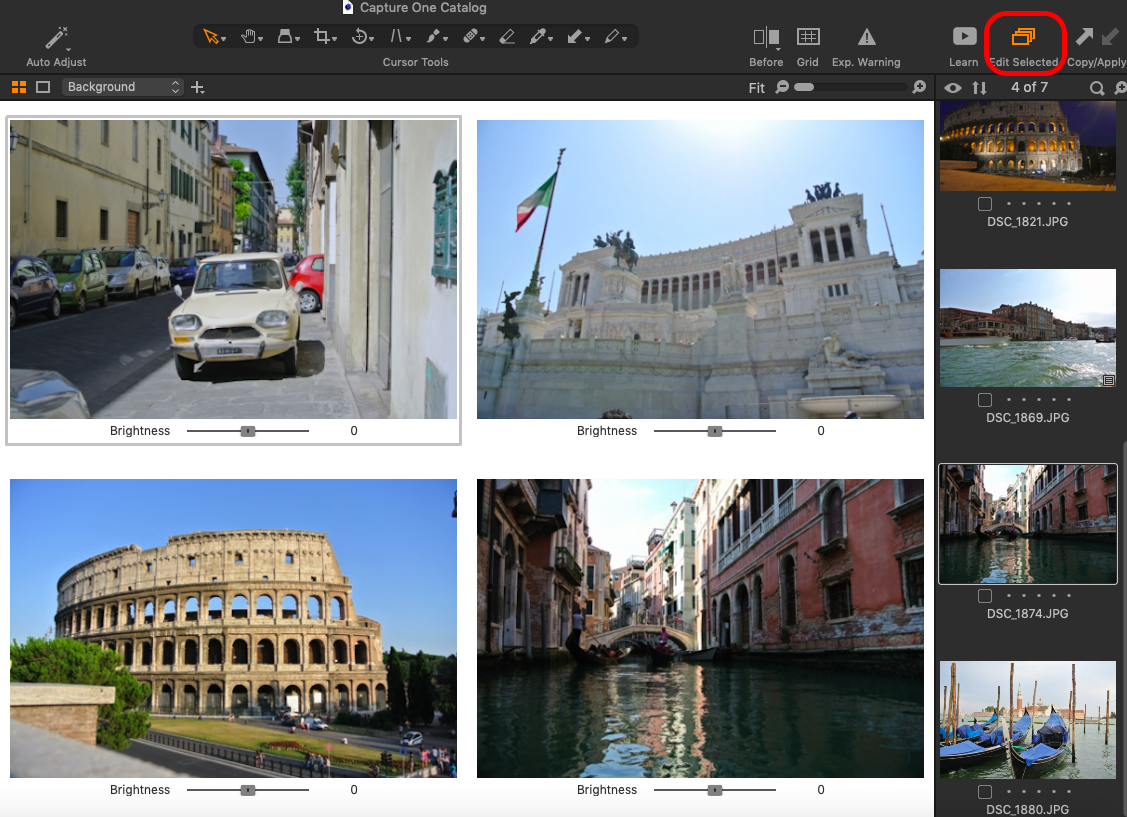This screenshot has width=1127, height=817.
Task: Select the DSC_1869.JPG thumbnail
Action: 1028,328
